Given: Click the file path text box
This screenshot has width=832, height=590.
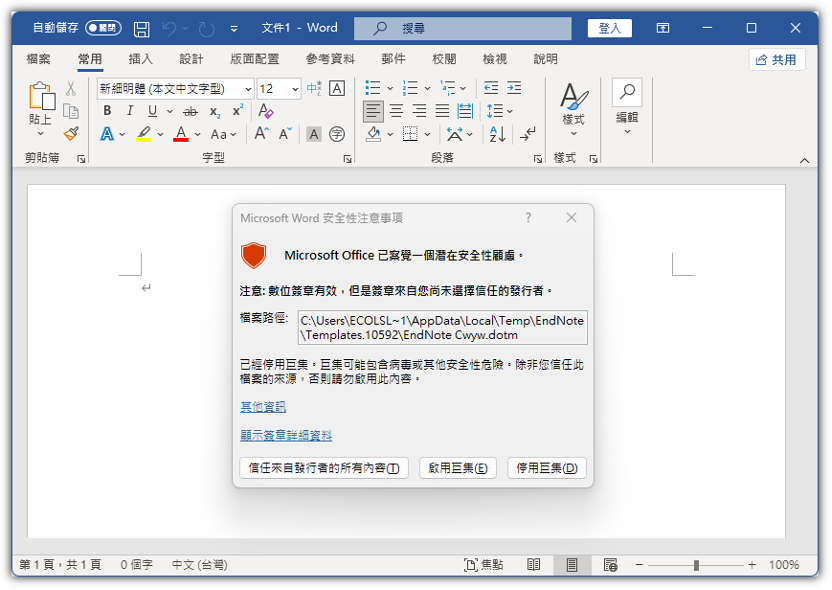Looking at the screenshot, I should (x=443, y=328).
